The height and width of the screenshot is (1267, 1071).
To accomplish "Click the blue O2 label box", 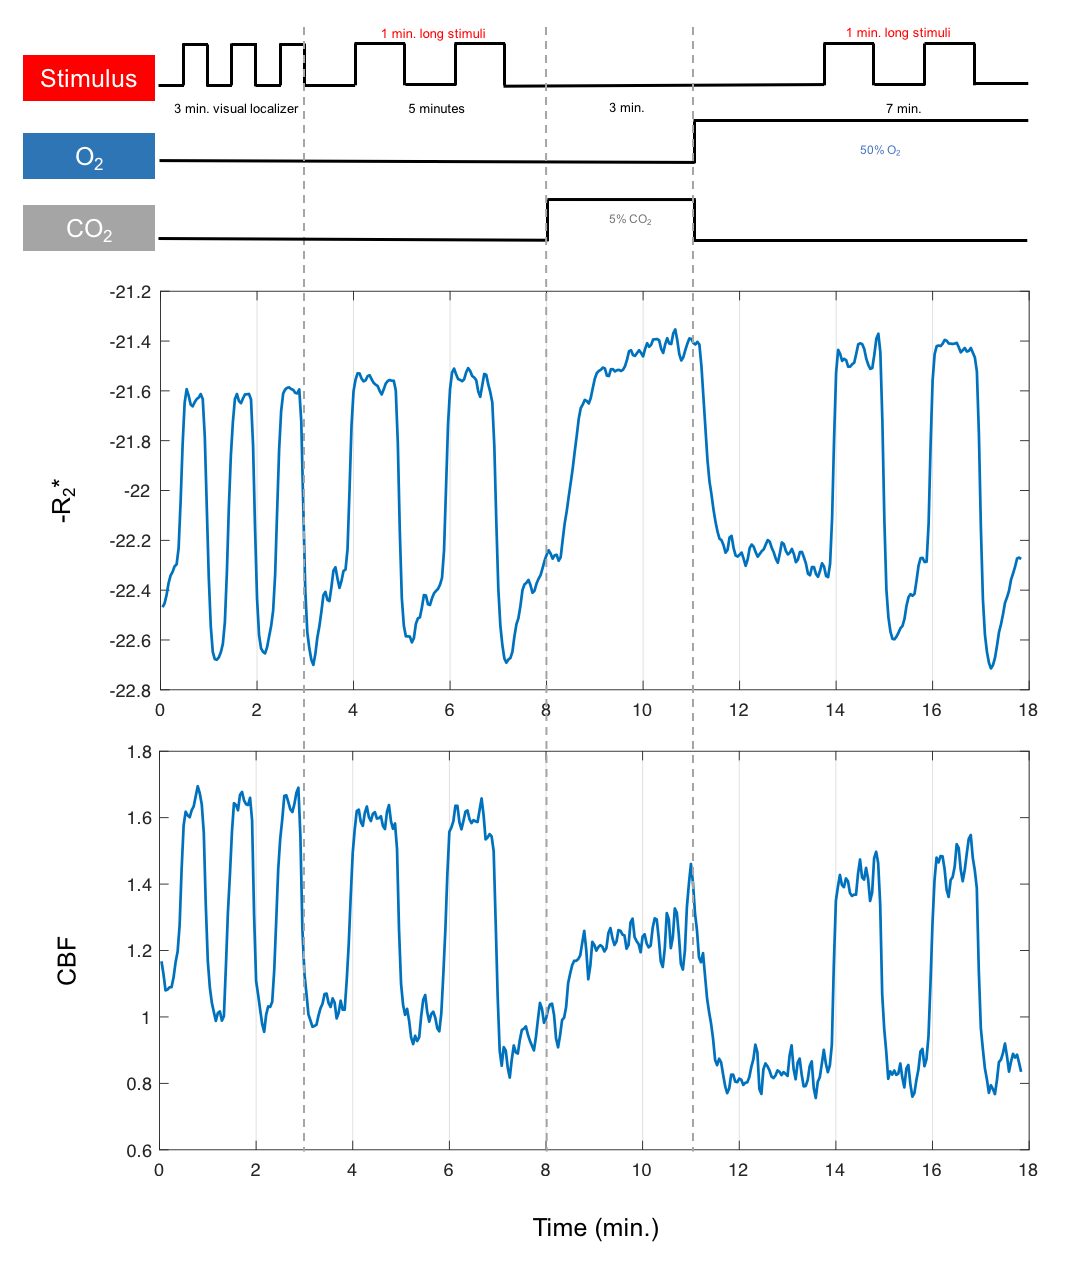I will click(x=89, y=157).
